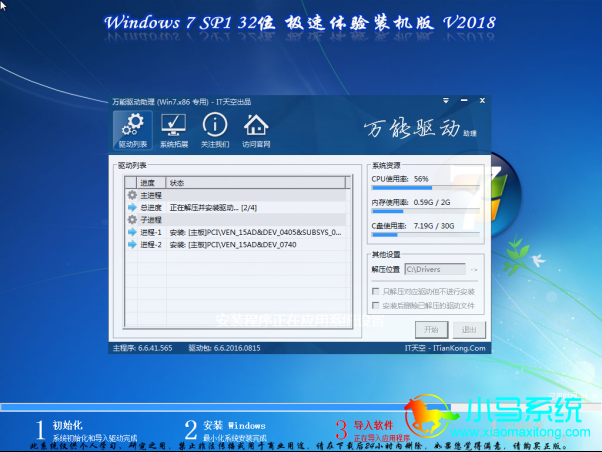Click the 内存使用率 progress bar

tap(425, 212)
